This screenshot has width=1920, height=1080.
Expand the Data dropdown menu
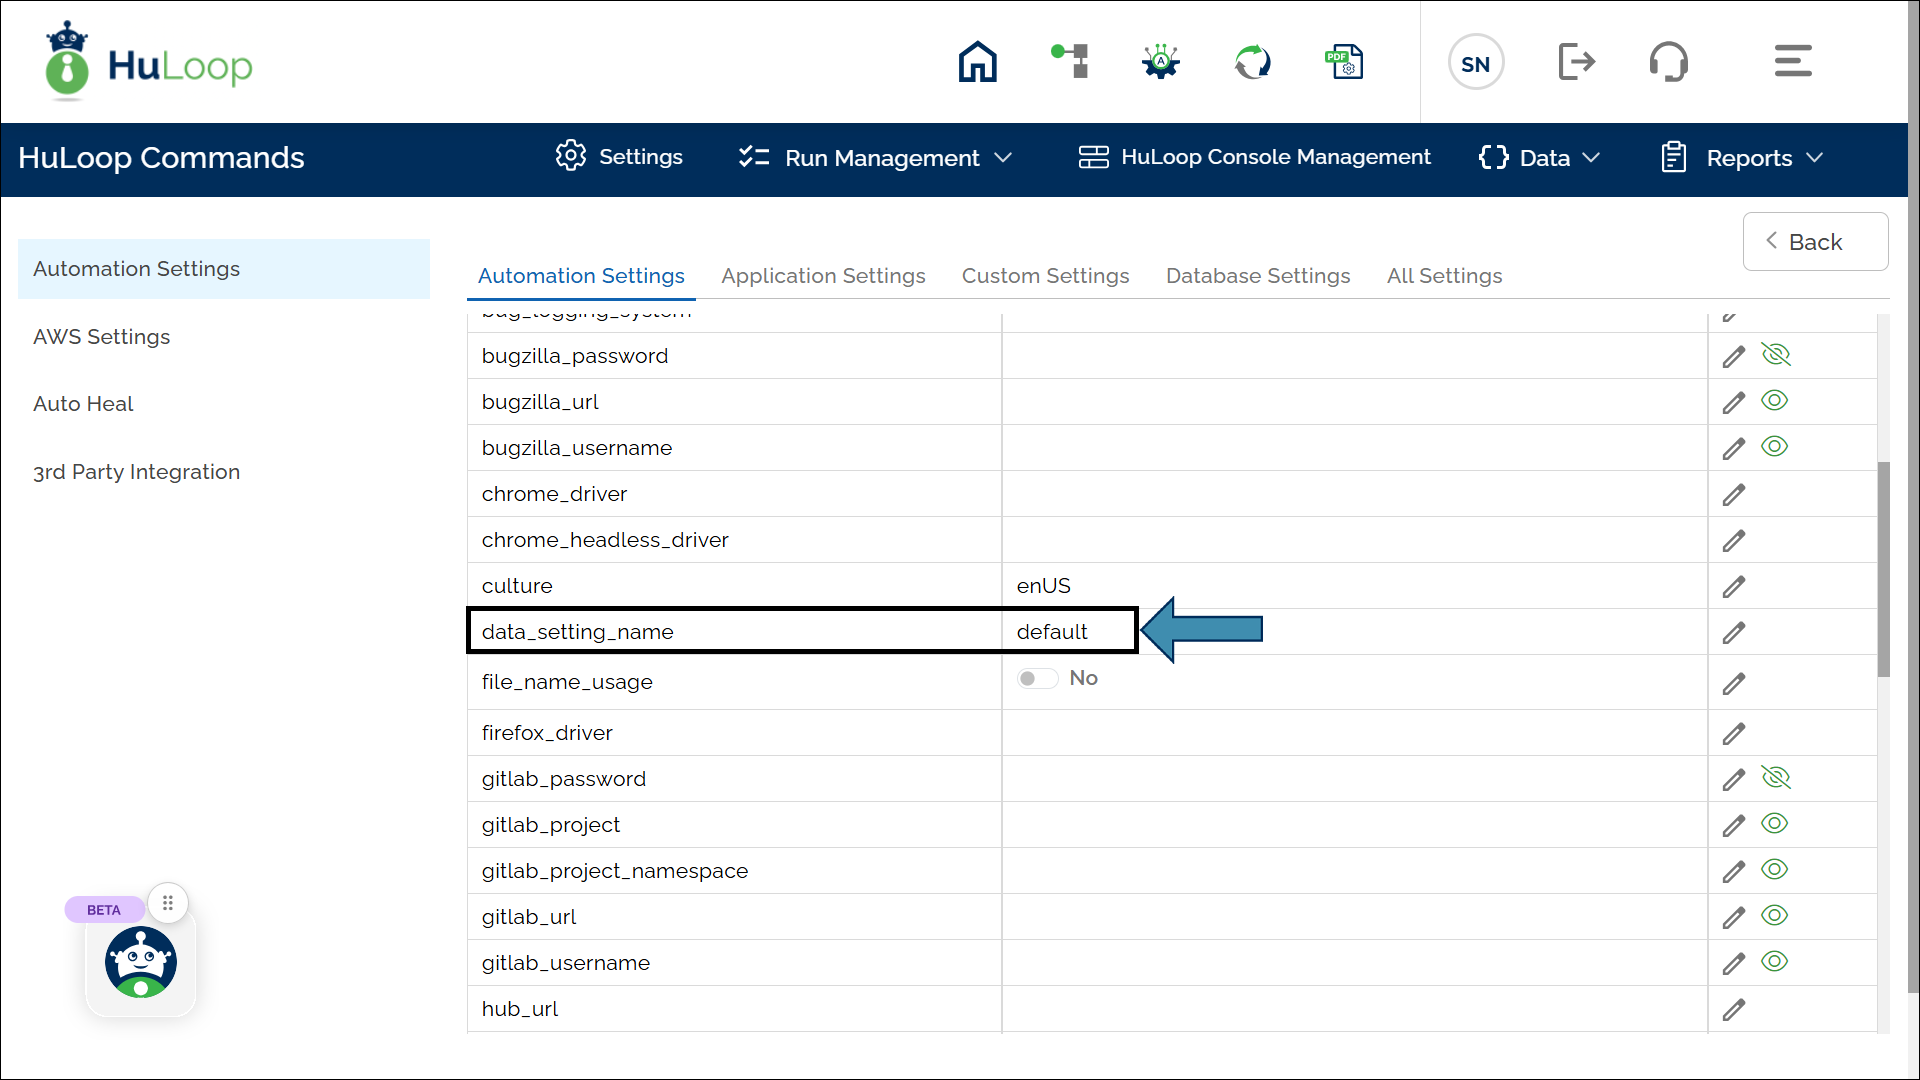(x=1540, y=158)
